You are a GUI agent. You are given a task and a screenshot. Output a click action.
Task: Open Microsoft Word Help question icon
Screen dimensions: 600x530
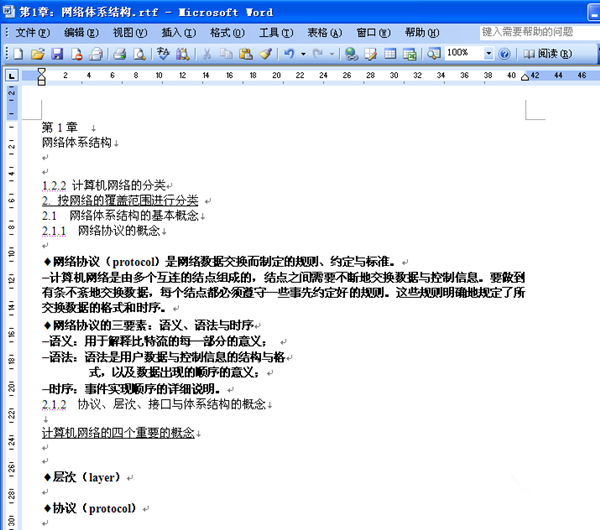click(x=504, y=54)
